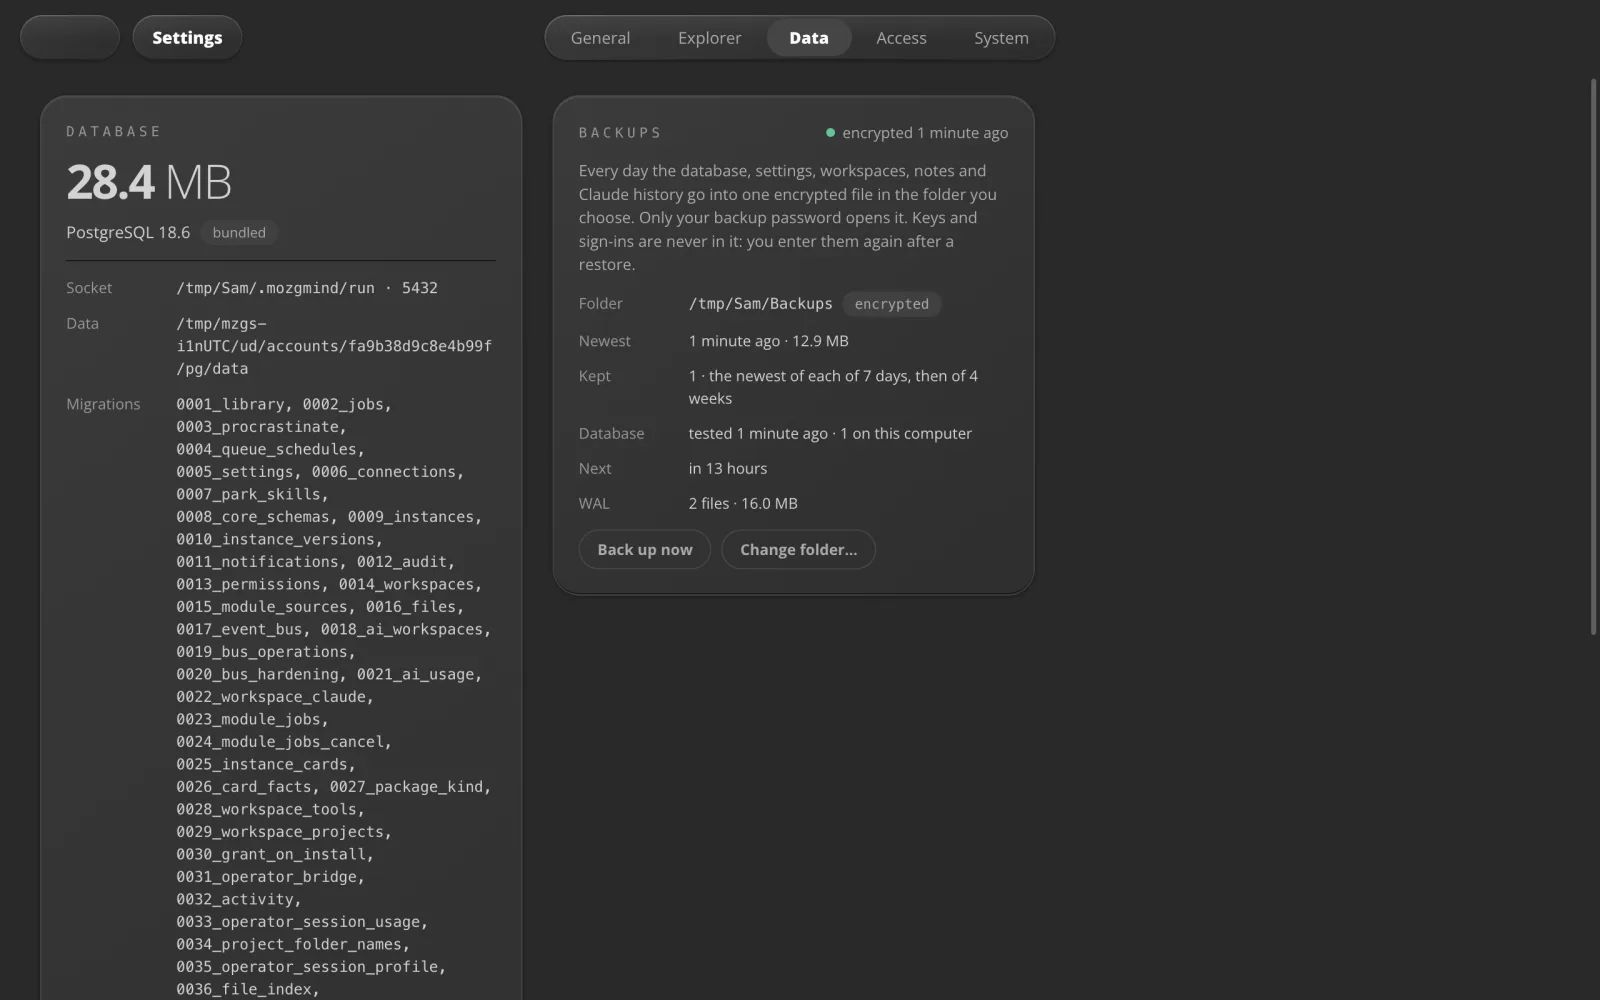Viewport: 1600px width, 1000px height.
Task: Click the encrypted 1 minute ago status text
Action: point(925,133)
